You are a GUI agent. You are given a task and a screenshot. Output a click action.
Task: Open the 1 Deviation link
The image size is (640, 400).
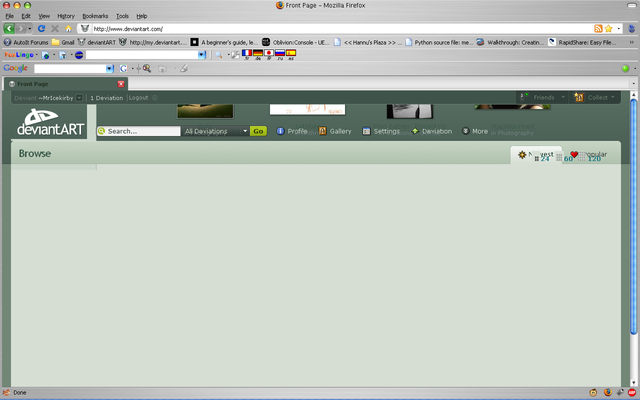point(107,98)
